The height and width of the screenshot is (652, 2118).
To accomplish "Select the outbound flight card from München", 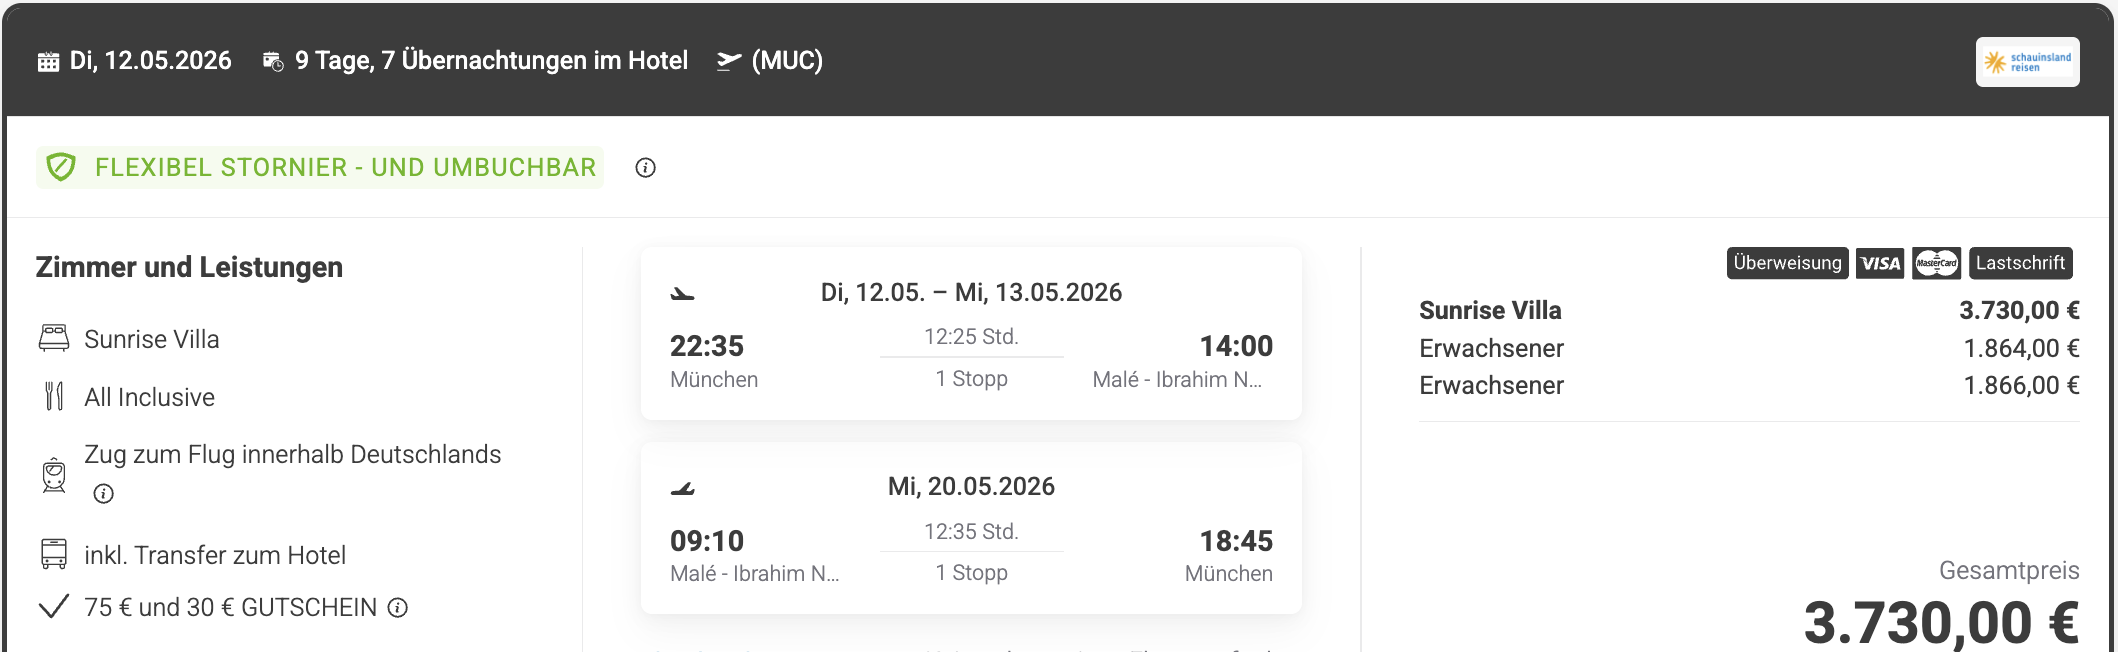I will pyautogui.click(x=971, y=334).
